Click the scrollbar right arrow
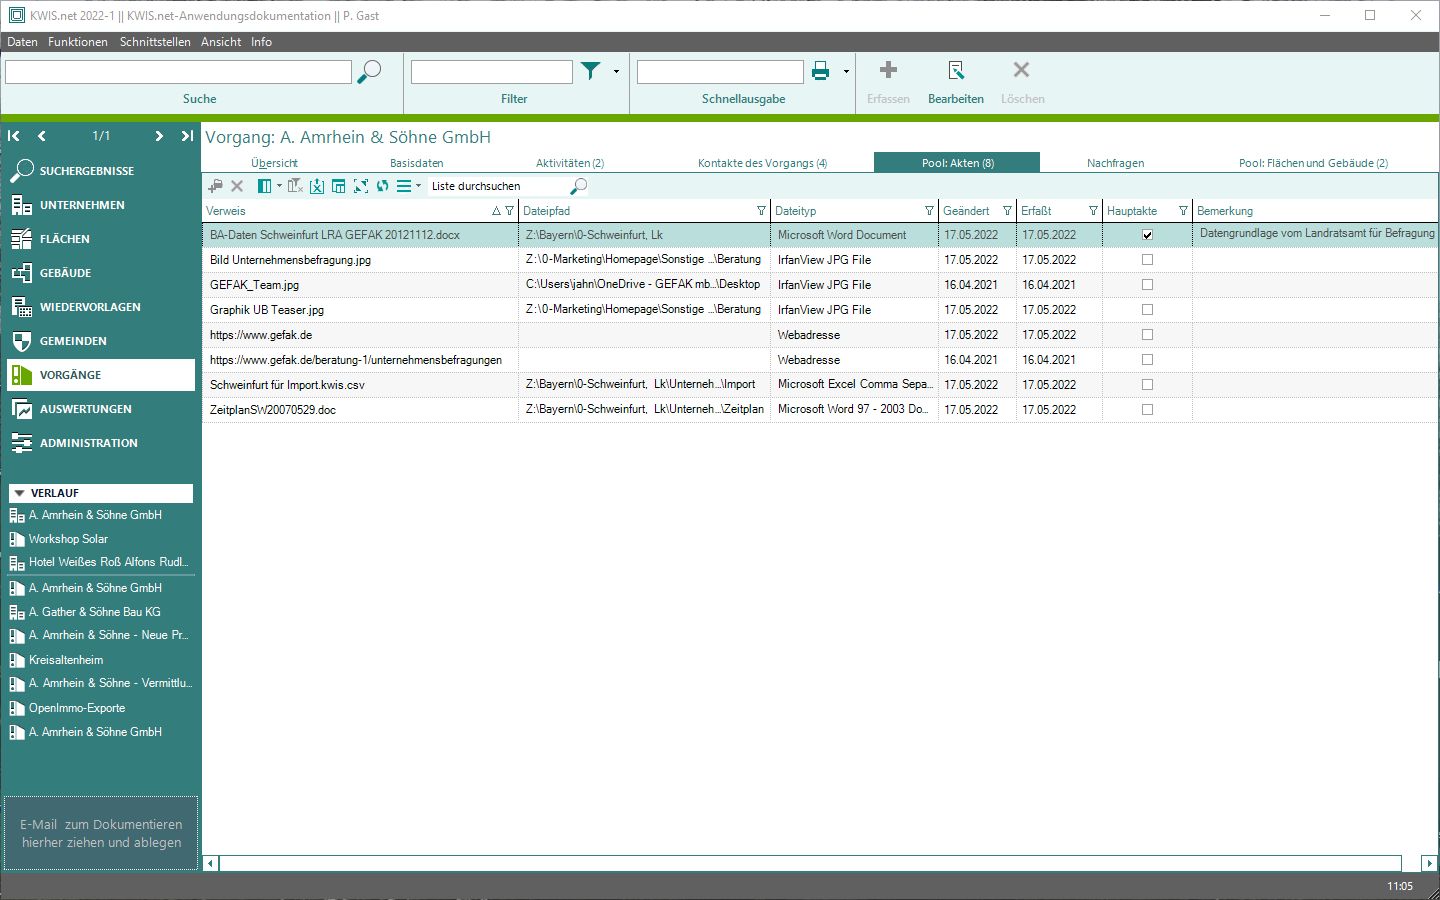The image size is (1440, 900). pyautogui.click(x=1429, y=863)
